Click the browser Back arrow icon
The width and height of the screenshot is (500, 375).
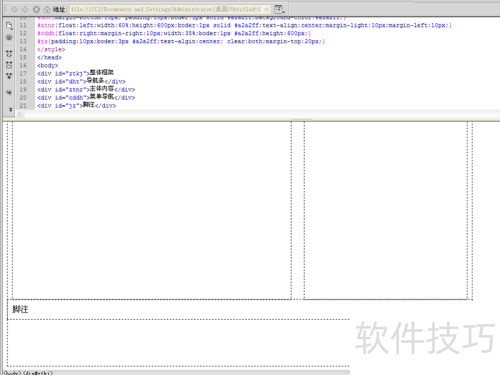tap(14, 10)
